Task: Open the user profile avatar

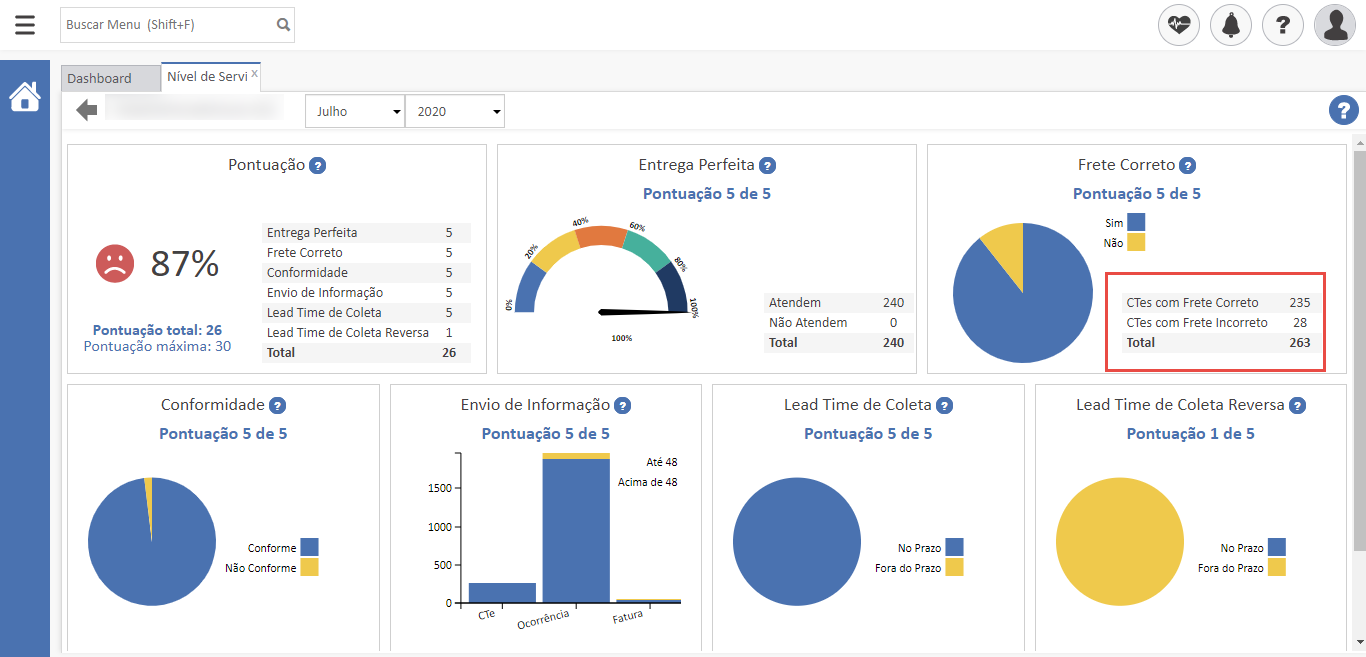Action: [x=1335, y=25]
